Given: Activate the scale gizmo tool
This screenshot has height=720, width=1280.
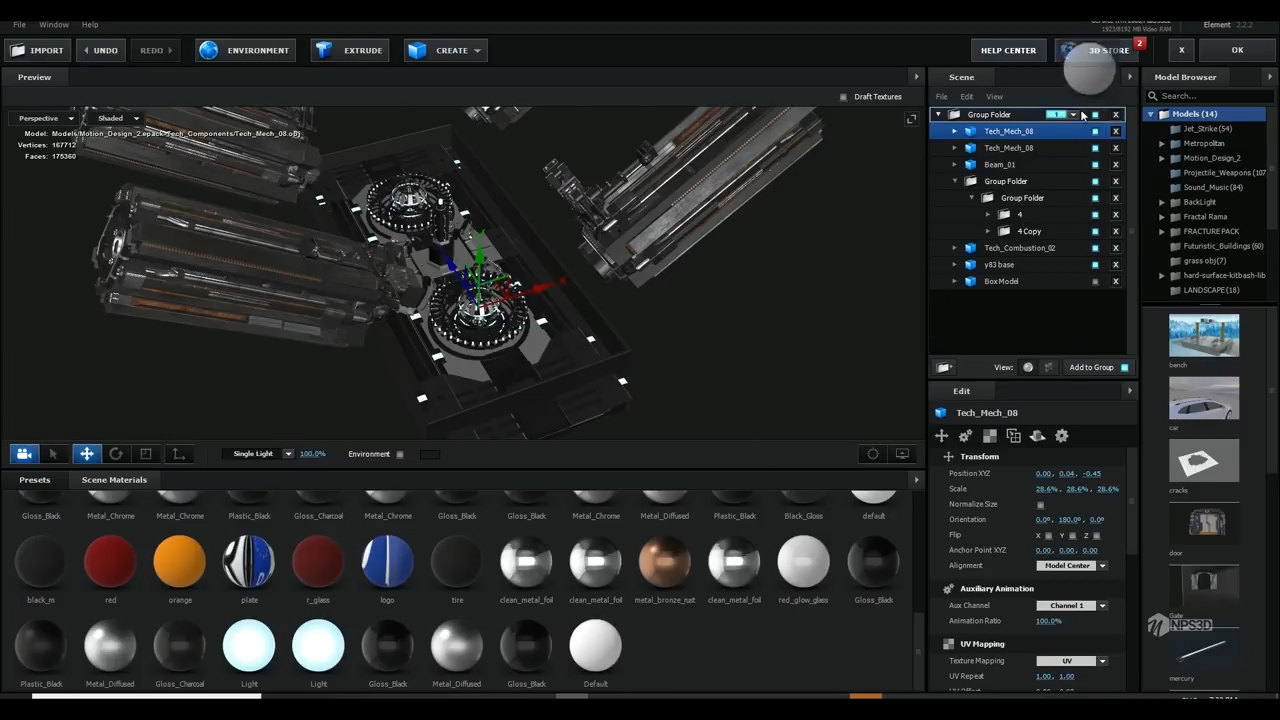Looking at the screenshot, I should point(146,454).
